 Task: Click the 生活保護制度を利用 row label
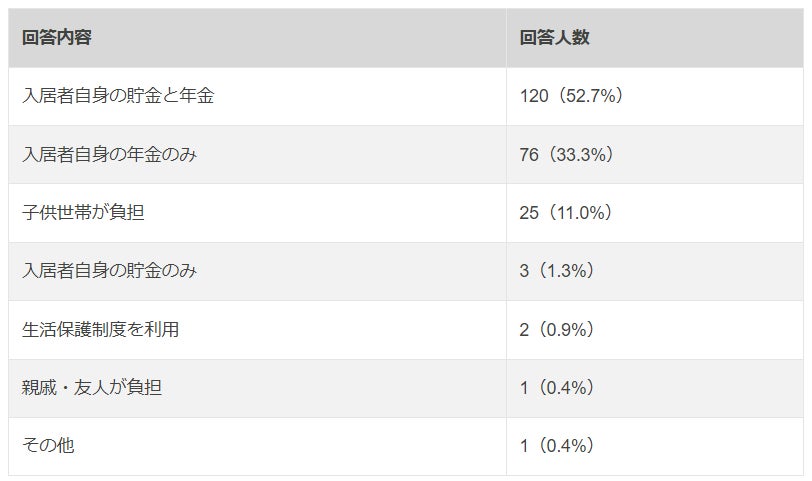pyautogui.click(x=100, y=329)
